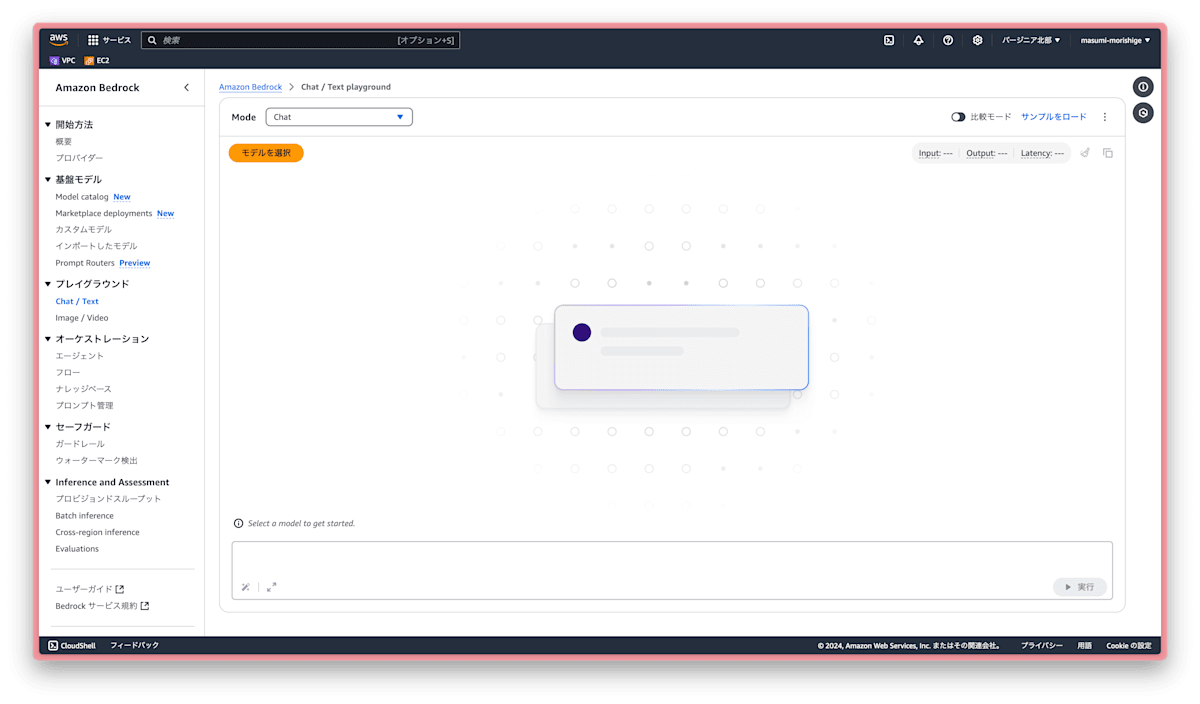Image resolution: width=1200 pixels, height=704 pixels.
Task: Expand the prompt input box icon
Action: [271, 587]
